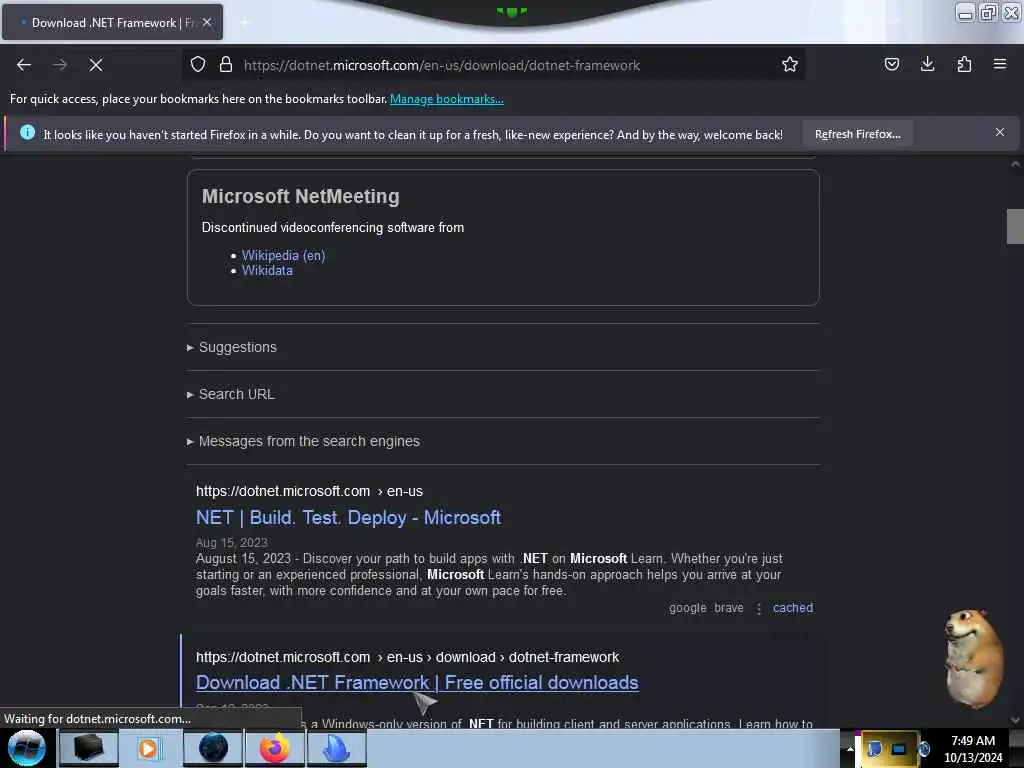This screenshot has height=768, width=1024.
Task: Click the site security padlock
Action: tap(226, 64)
